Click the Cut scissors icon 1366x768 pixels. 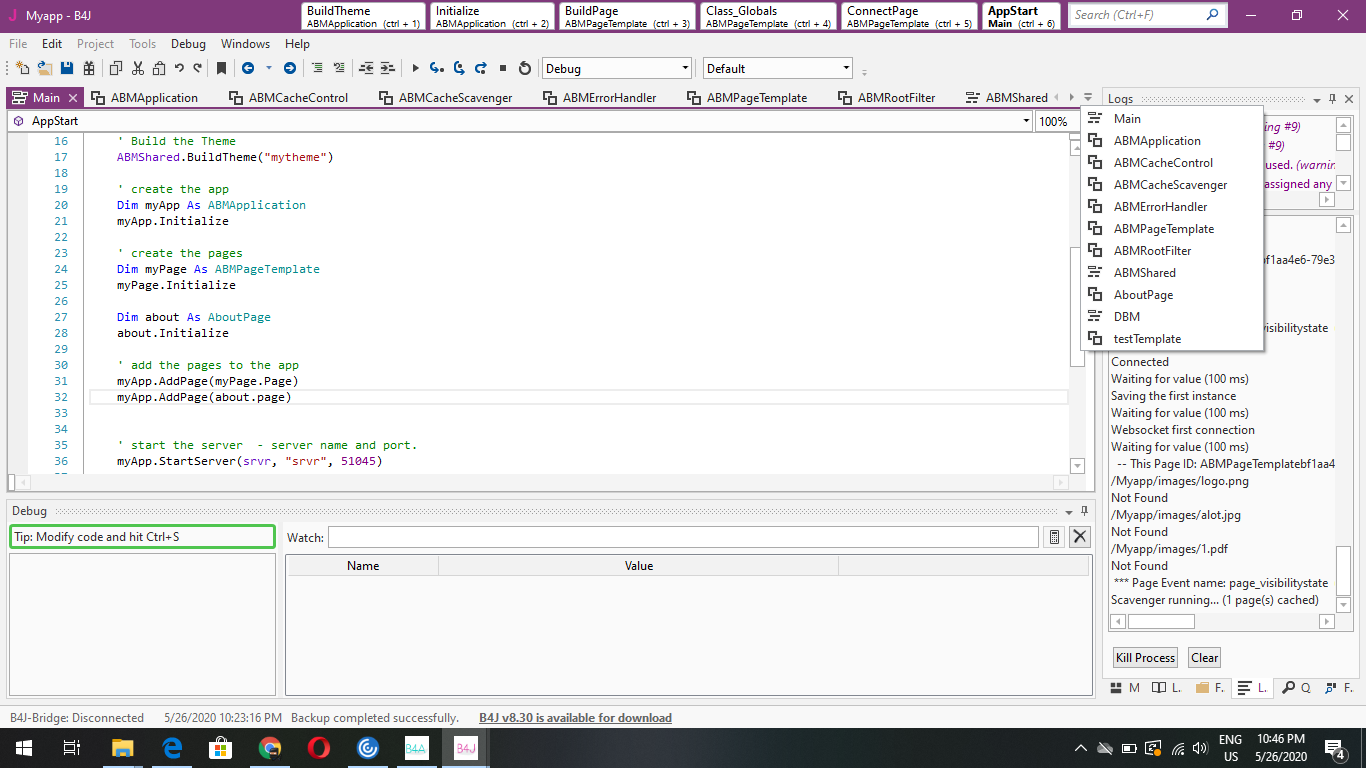coord(137,68)
